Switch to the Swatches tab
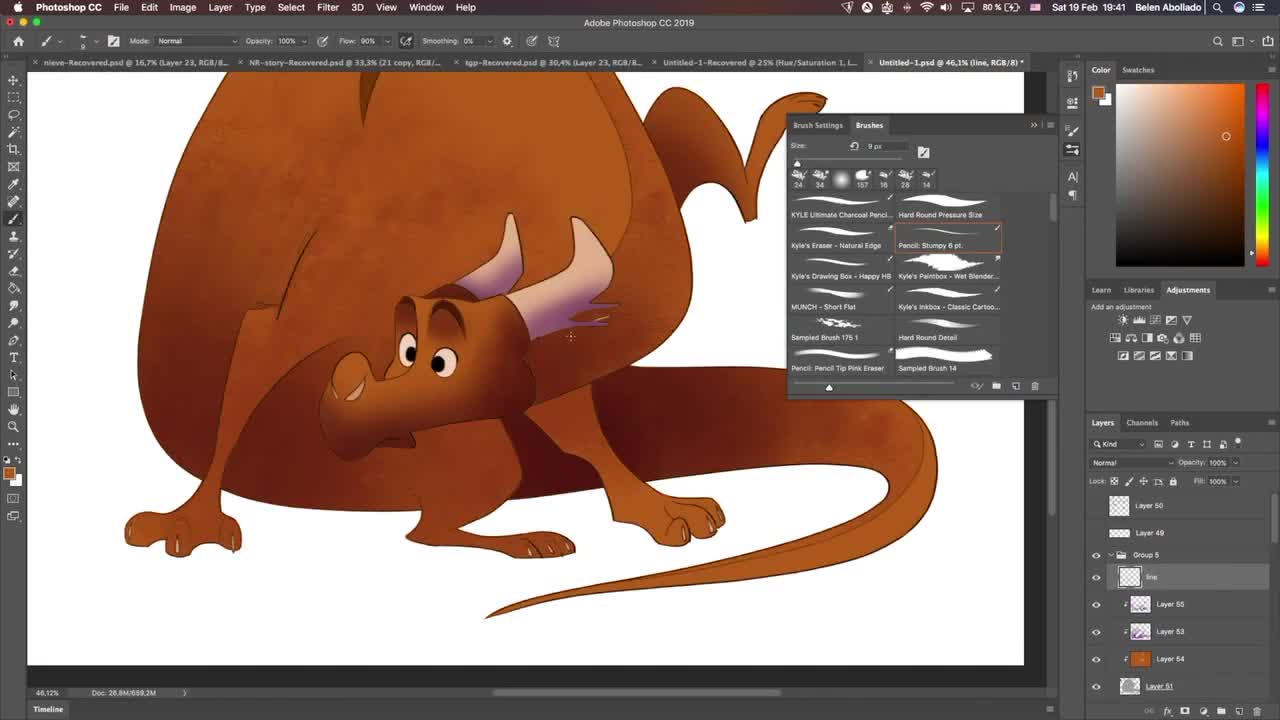The image size is (1280, 720). tap(1138, 70)
